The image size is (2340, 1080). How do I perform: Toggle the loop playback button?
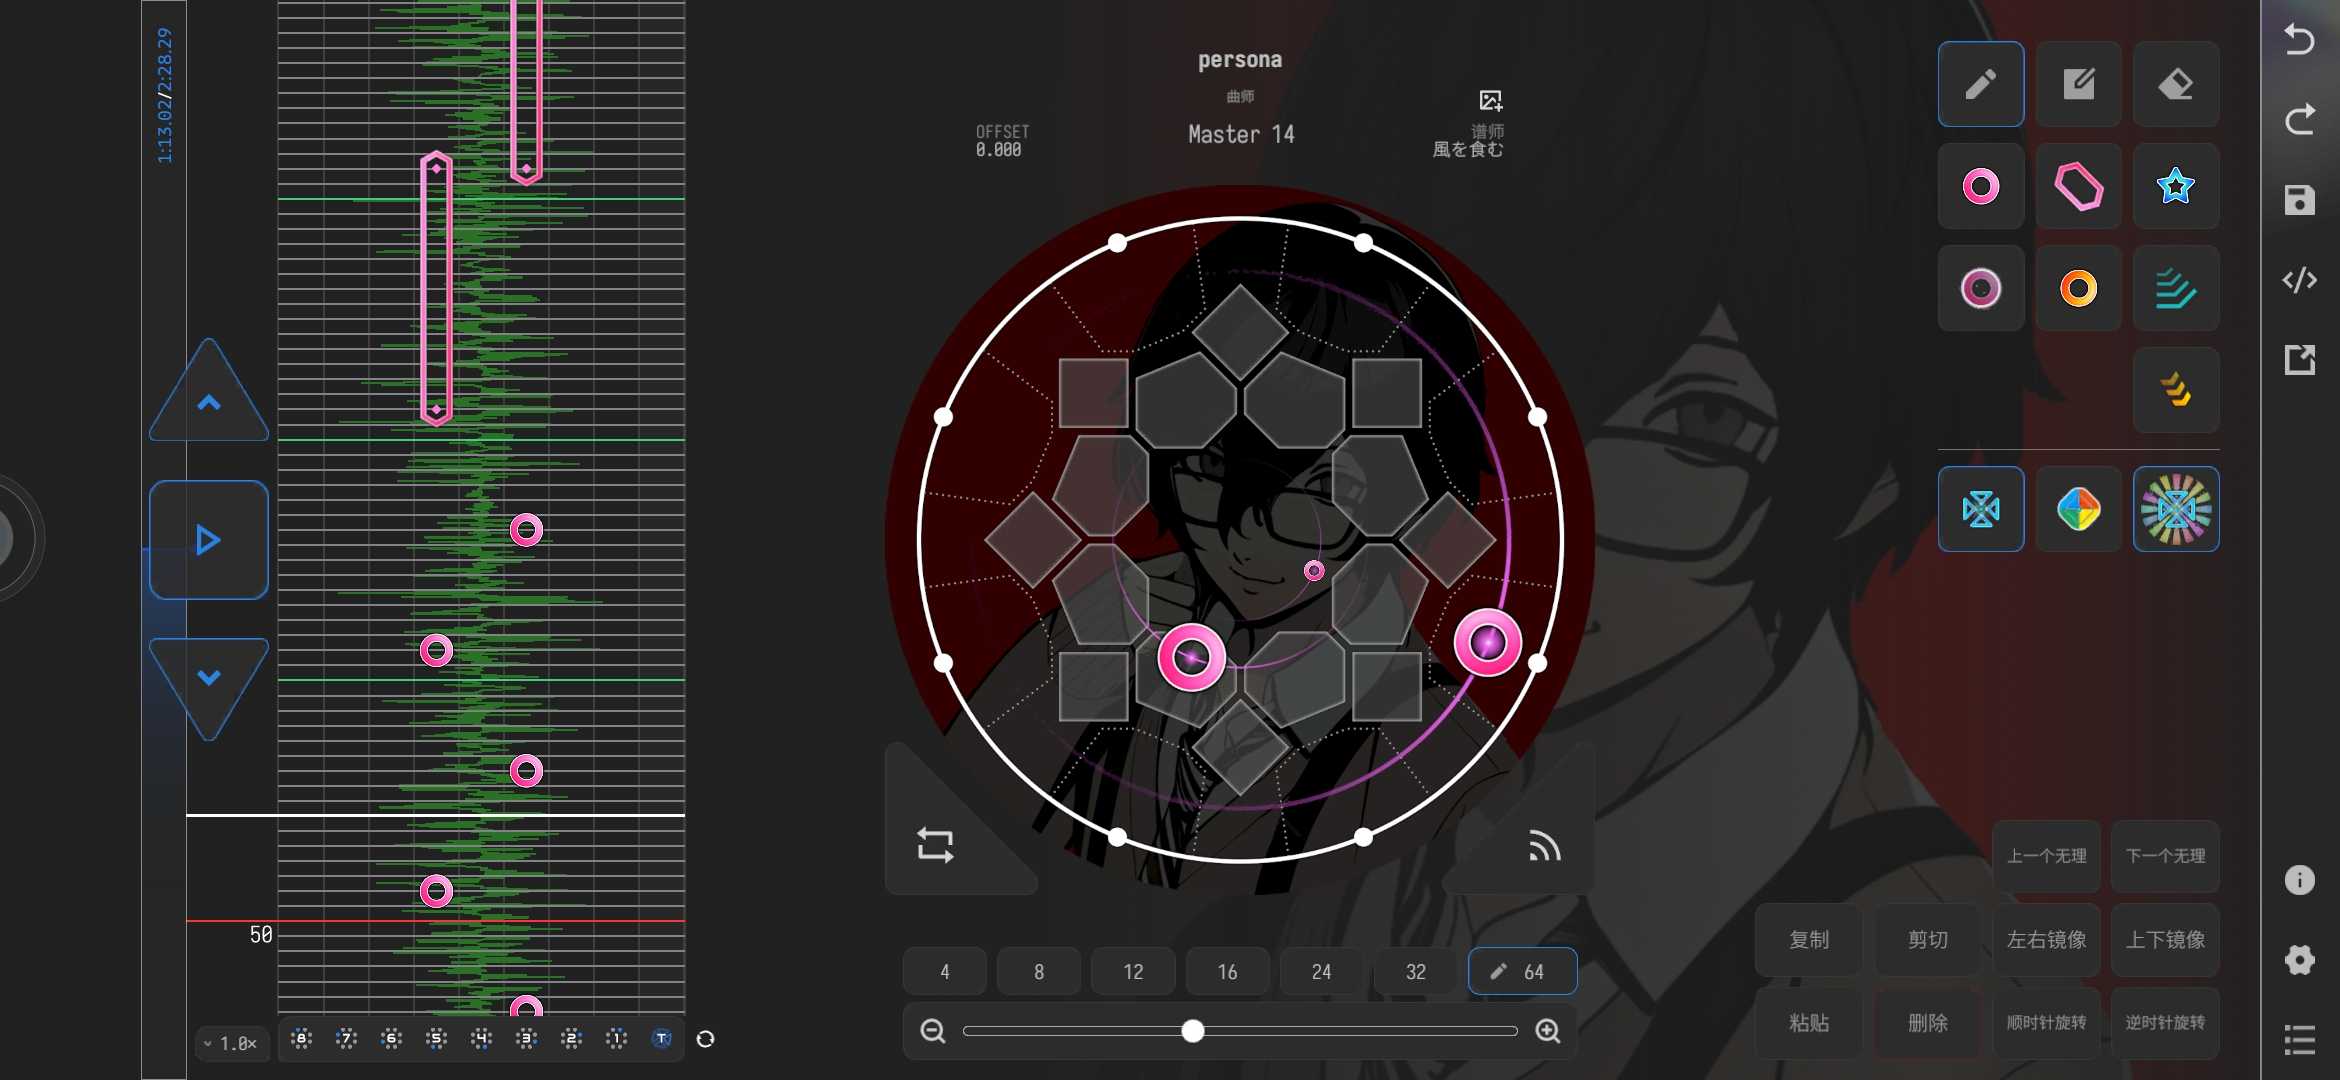[x=936, y=845]
